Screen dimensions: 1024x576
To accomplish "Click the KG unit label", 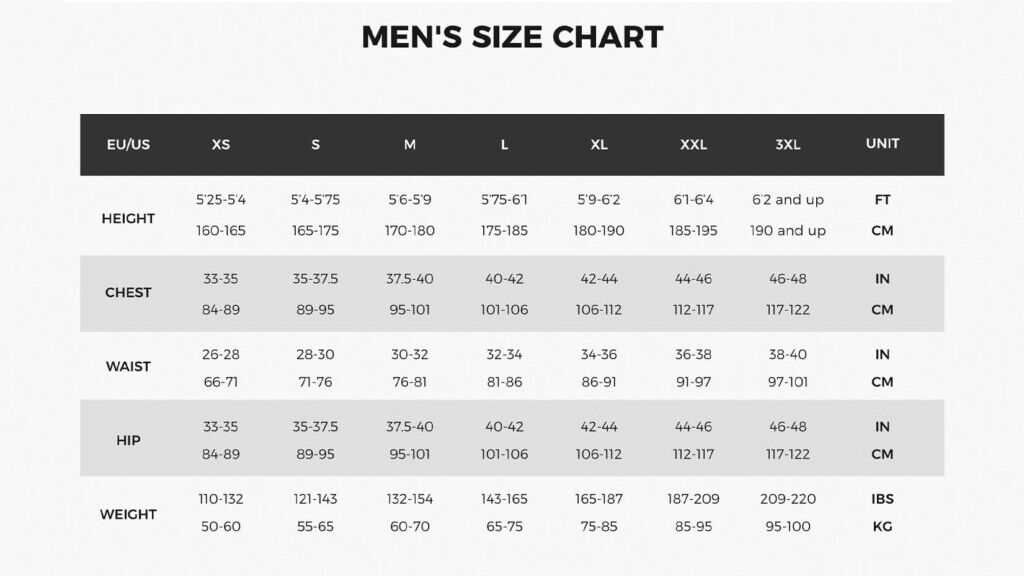I will tap(882, 527).
